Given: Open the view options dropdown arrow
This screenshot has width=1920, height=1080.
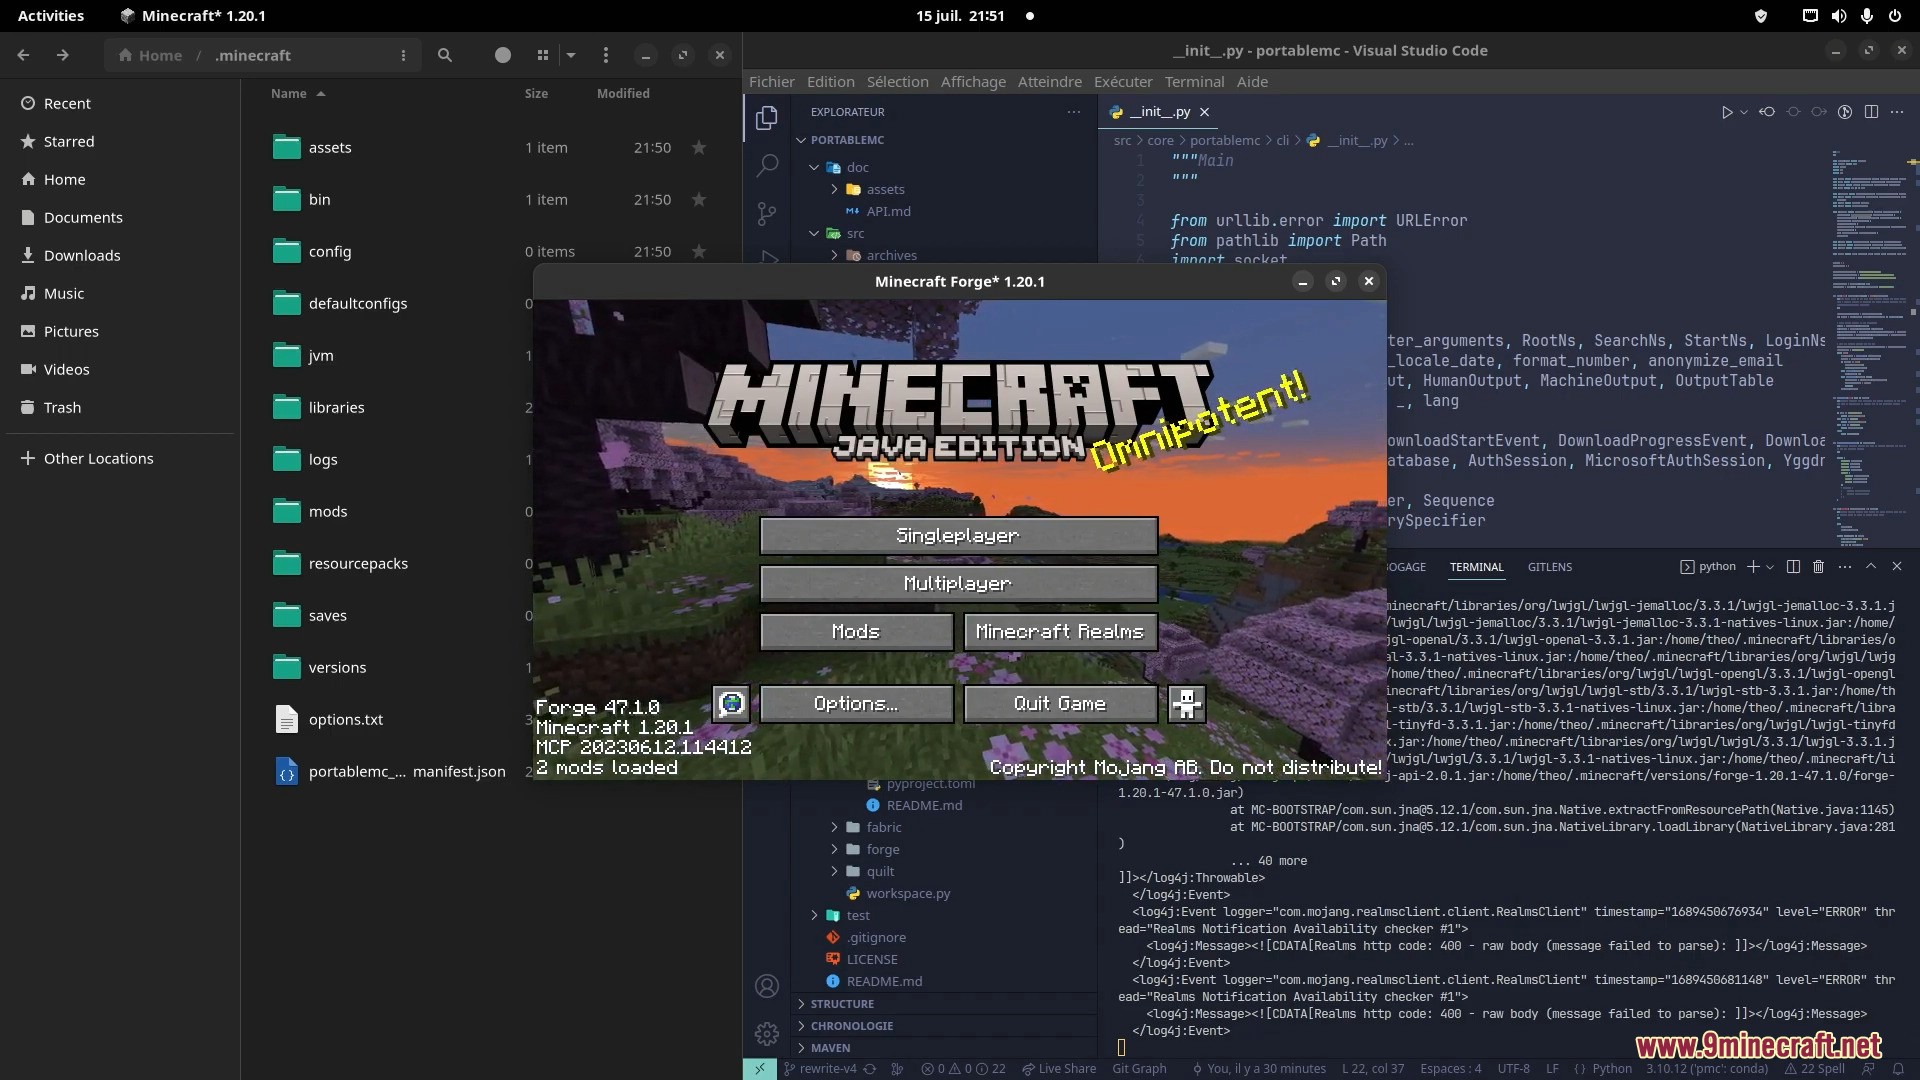Looking at the screenshot, I should 571,55.
